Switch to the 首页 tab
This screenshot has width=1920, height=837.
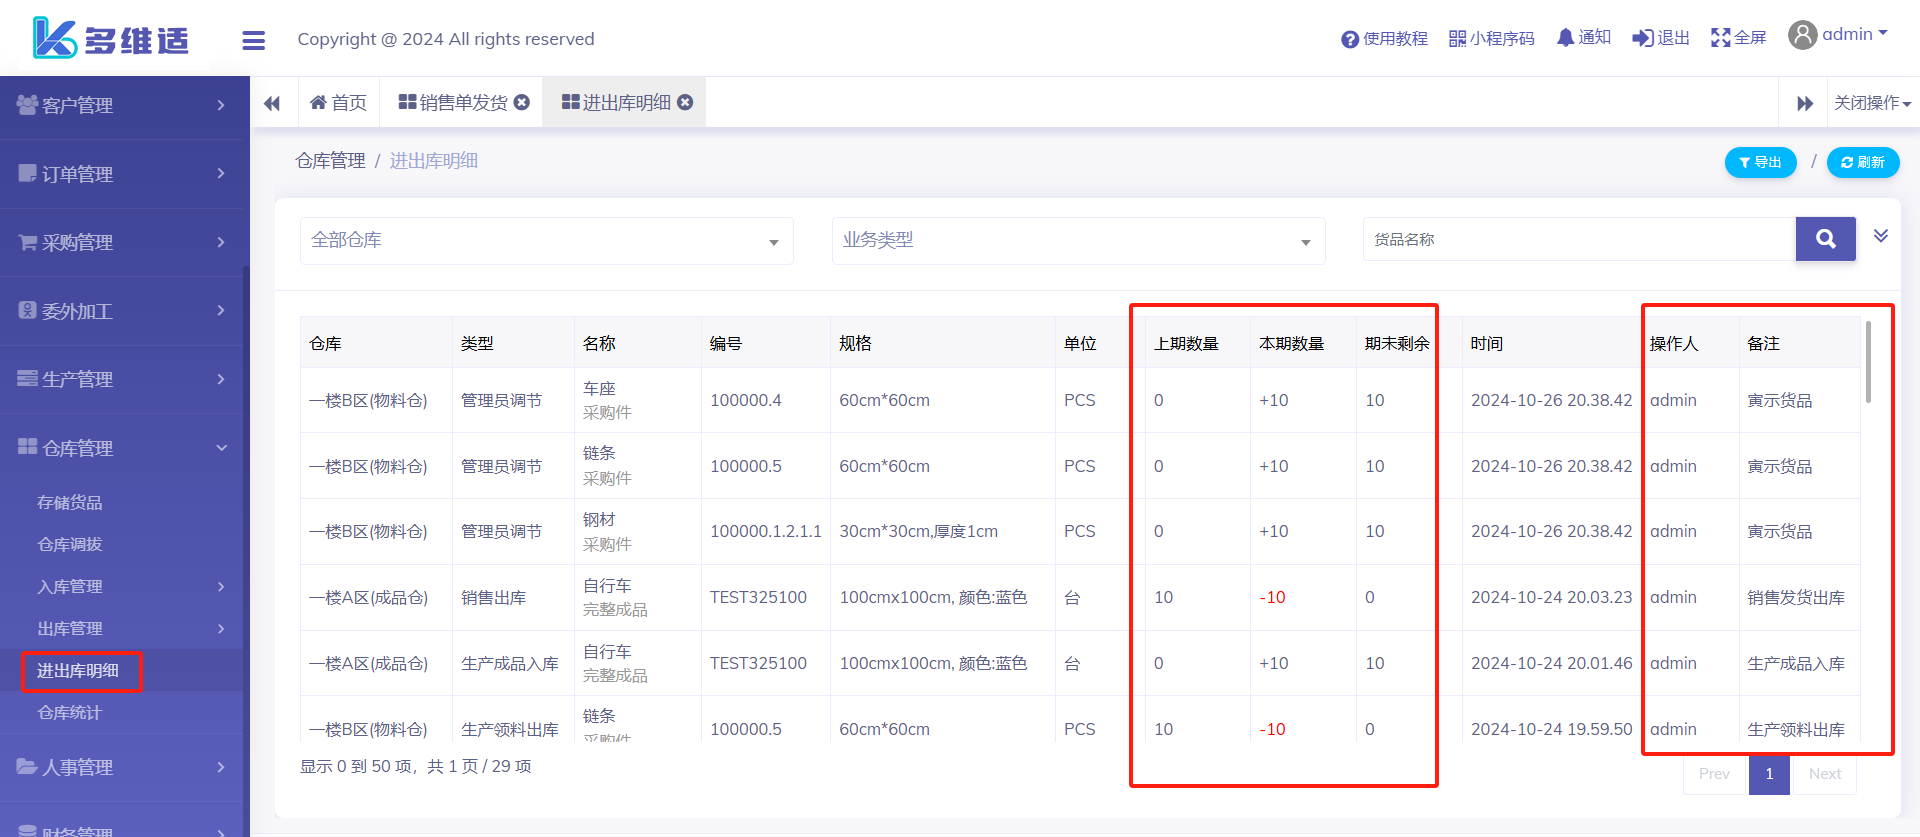point(339,103)
